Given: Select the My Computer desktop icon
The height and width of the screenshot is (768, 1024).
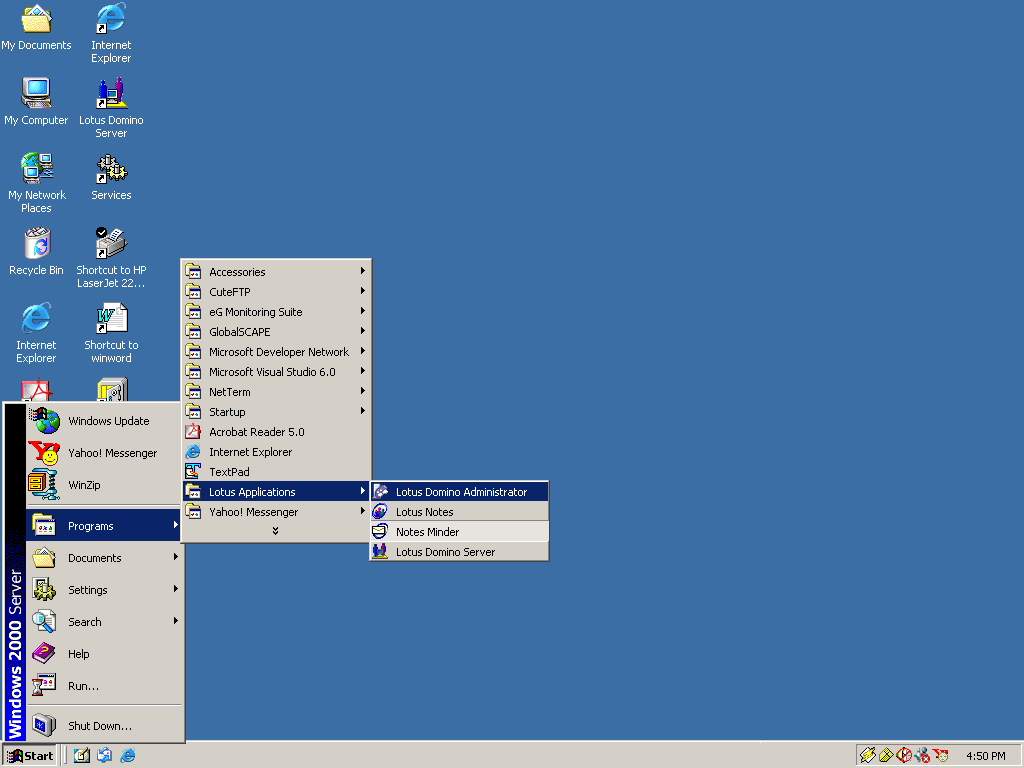Looking at the screenshot, I should [x=37, y=103].
